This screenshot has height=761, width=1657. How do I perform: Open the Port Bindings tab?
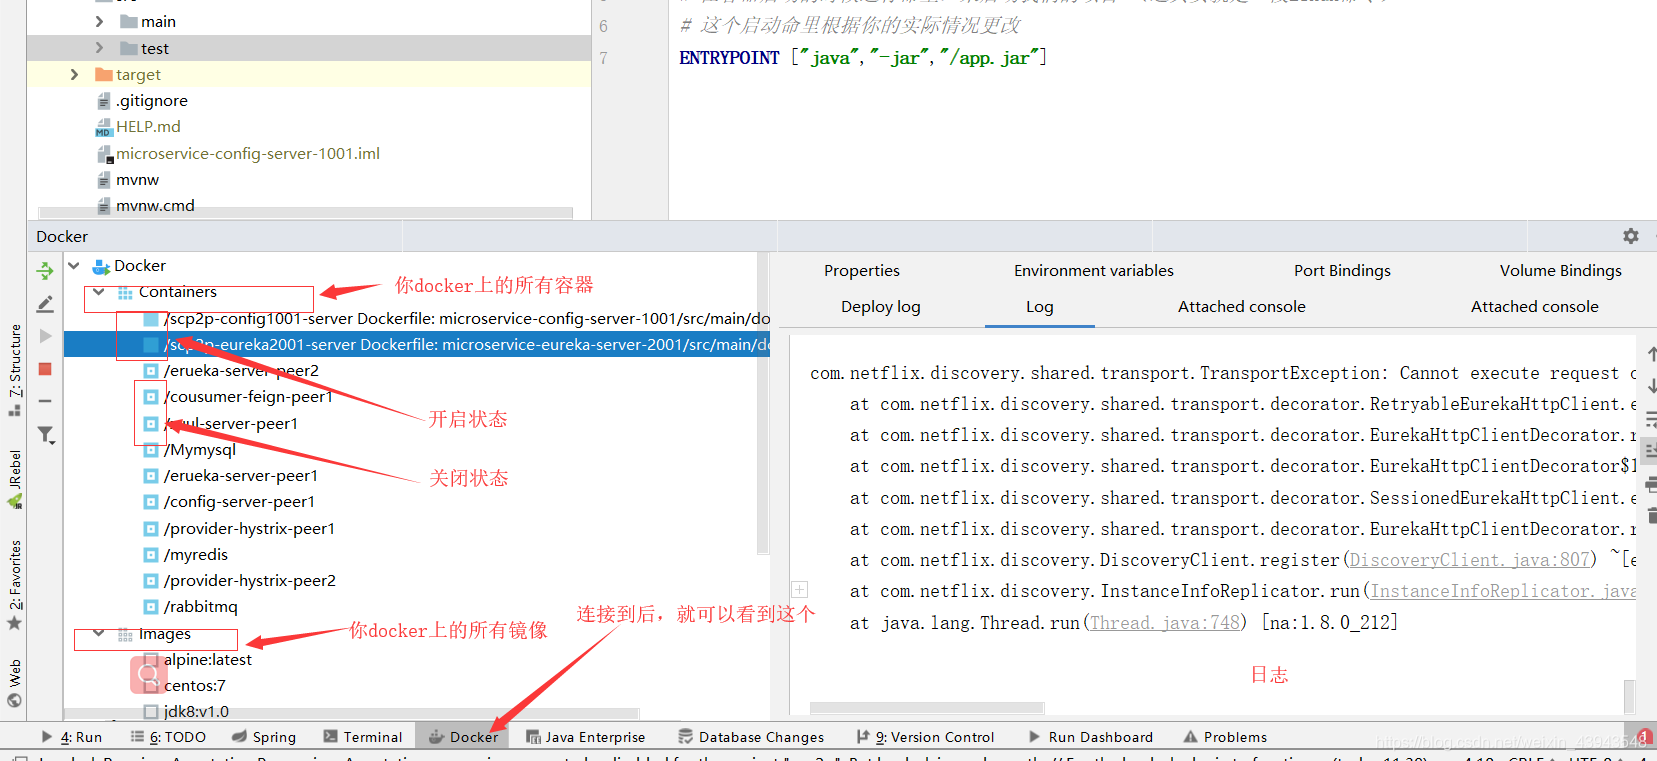pyautogui.click(x=1342, y=271)
